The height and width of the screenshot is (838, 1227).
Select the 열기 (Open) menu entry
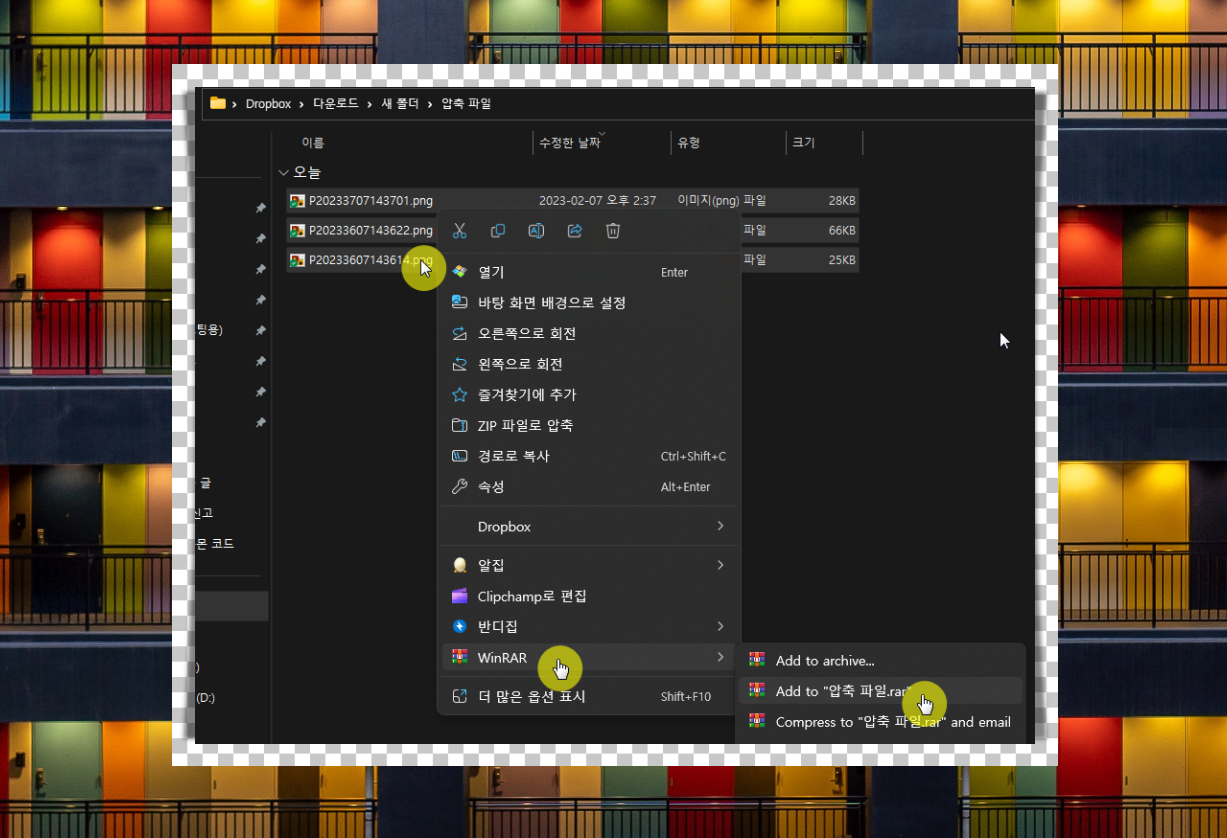(589, 272)
